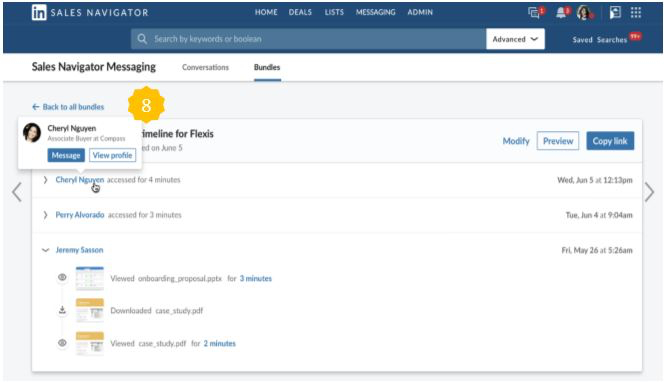Click eye icon beside Viewed case_study.pdf
The width and height of the screenshot is (664, 382).
62,343
